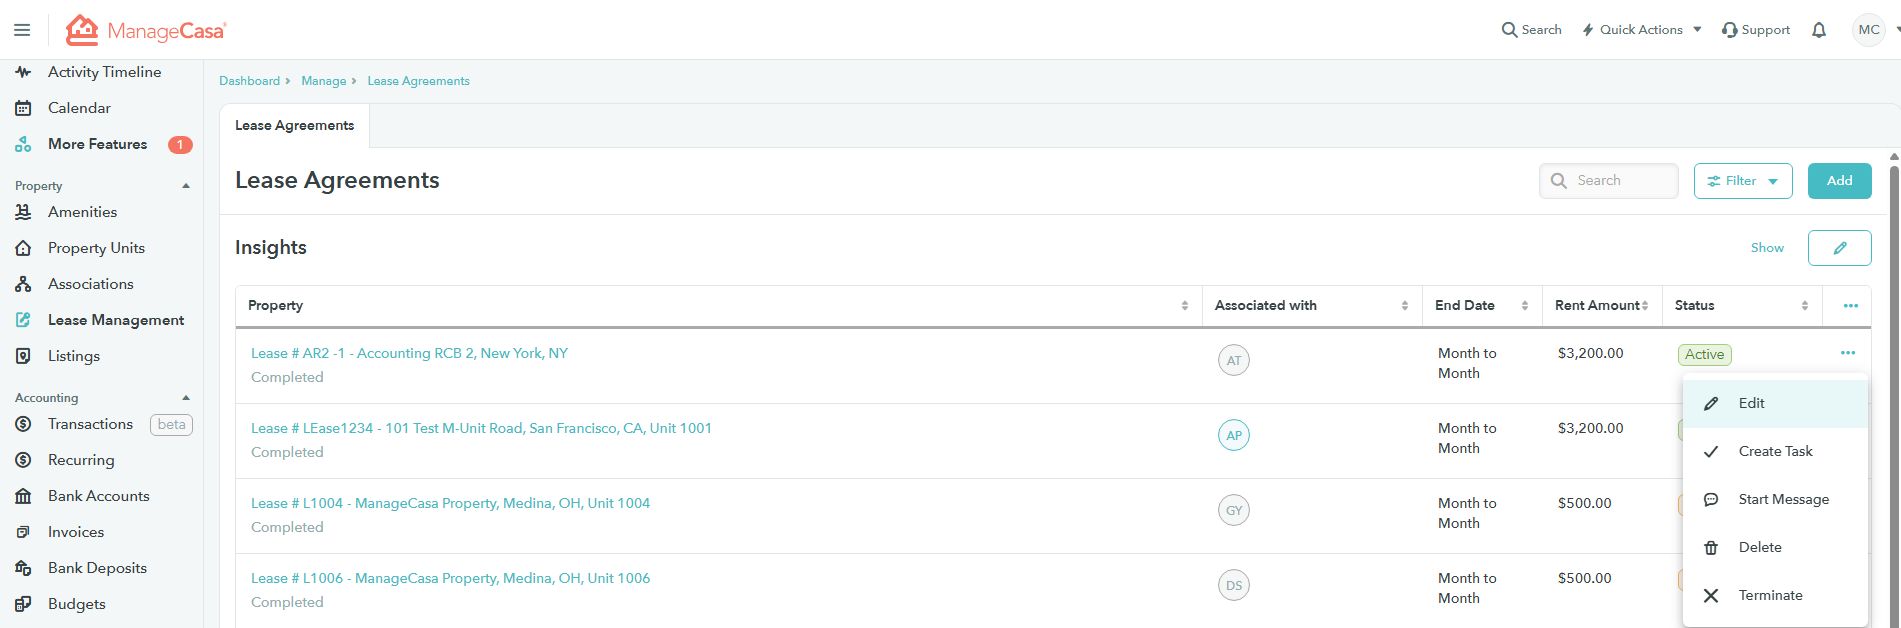Open Lease # L1004 ManageCasa Property link
The width and height of the screenshot is (1901, 628).
tap(450, 503)
